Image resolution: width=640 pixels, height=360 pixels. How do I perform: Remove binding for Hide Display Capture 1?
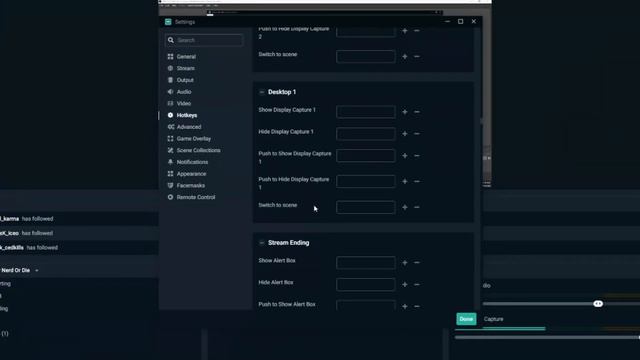pos(417,134)
